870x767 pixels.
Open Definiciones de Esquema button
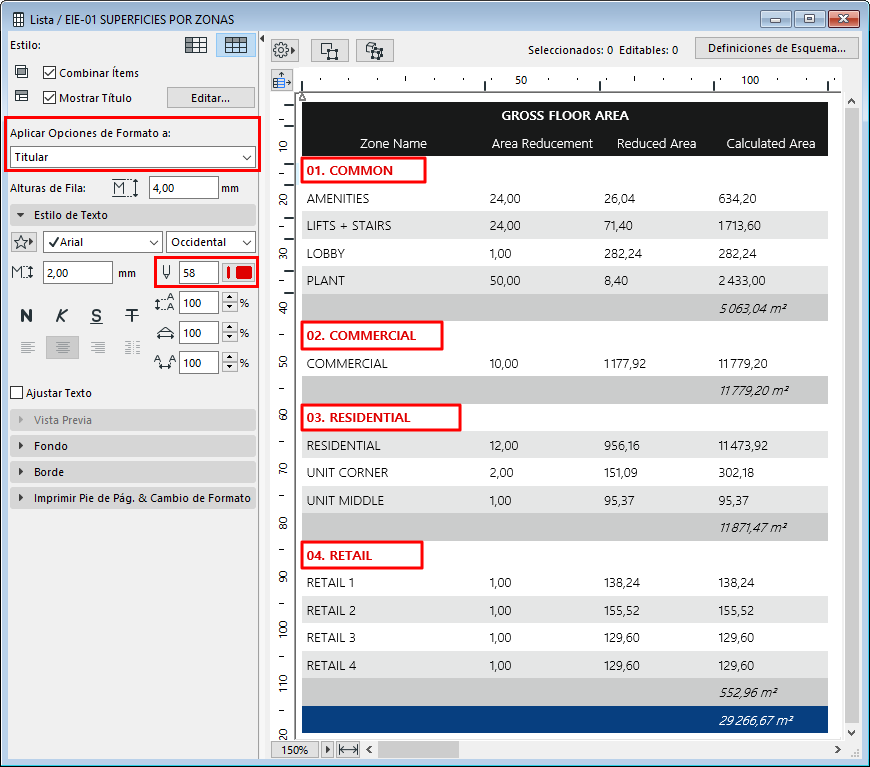point(776,49)
